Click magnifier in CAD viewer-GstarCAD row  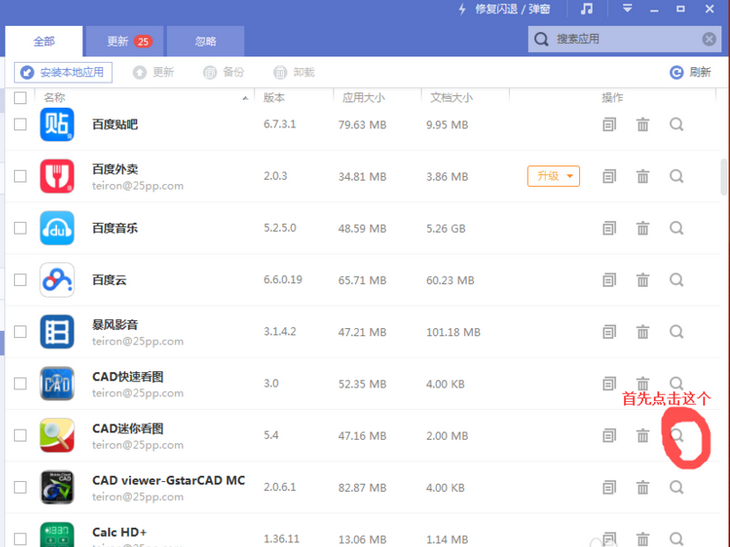(676, 487)
